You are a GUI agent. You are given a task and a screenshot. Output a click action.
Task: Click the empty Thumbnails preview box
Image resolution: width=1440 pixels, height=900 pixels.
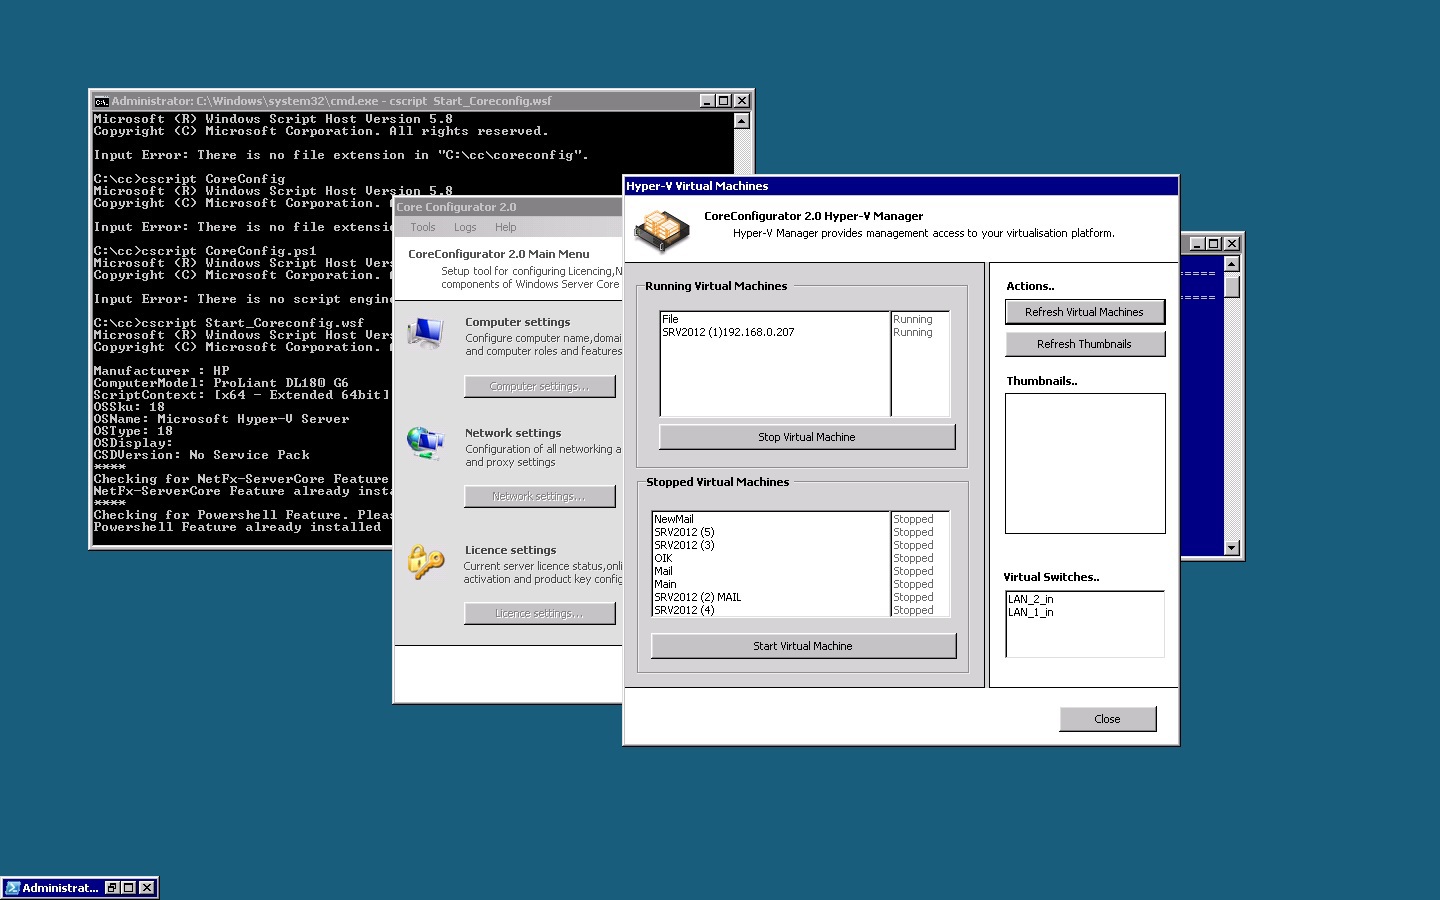tap(1085, 463)
